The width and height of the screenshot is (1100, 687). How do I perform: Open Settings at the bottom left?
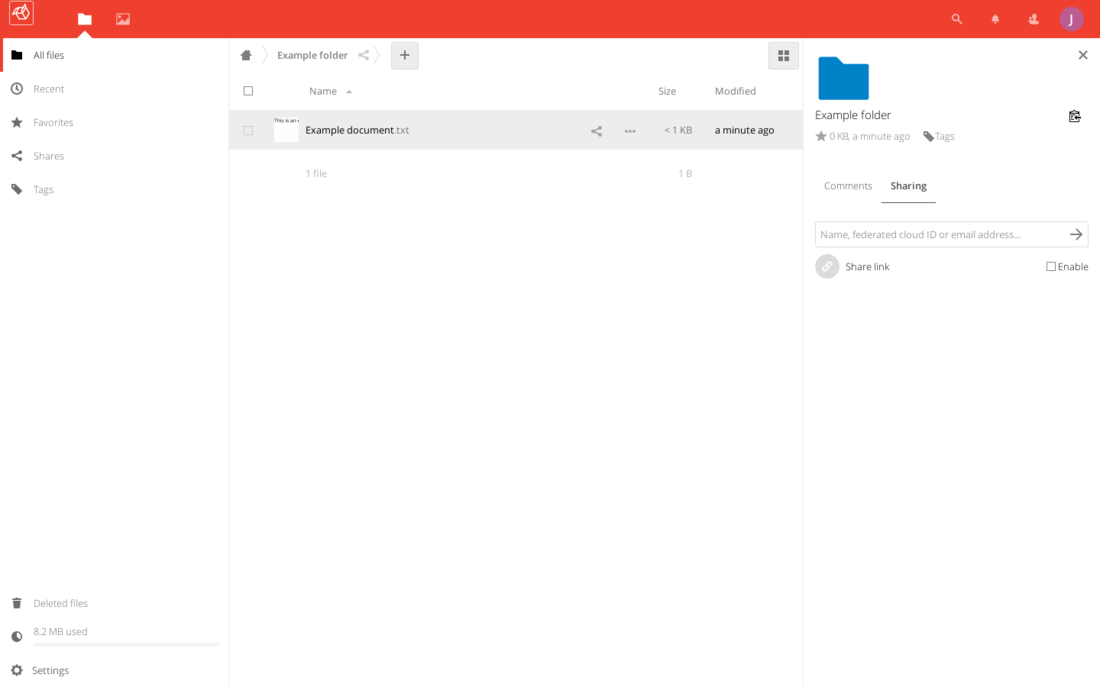50,670
